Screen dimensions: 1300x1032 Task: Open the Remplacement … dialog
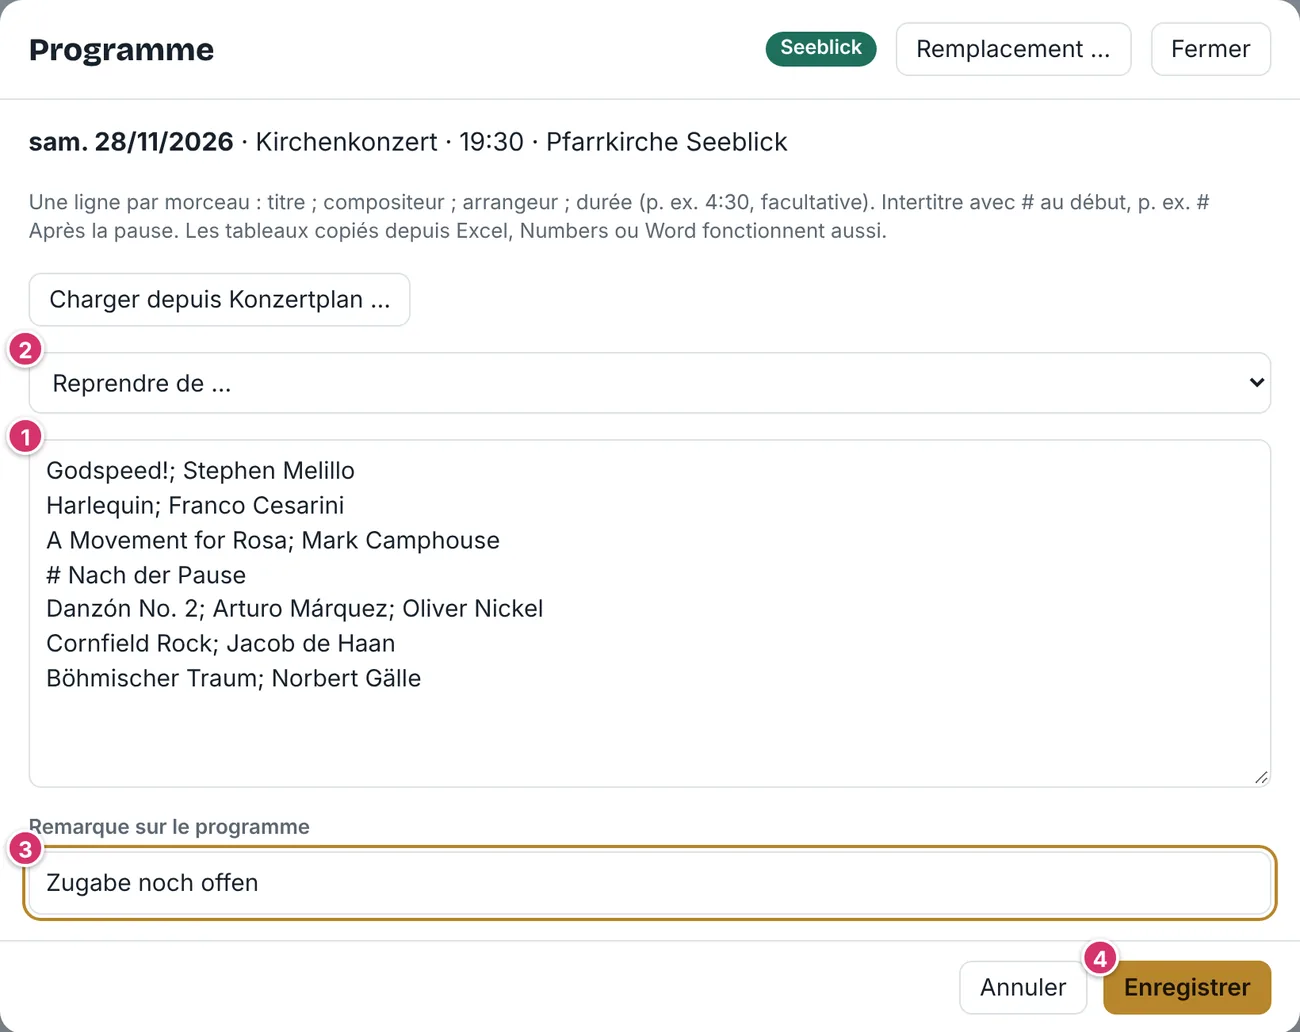click(1013, 49)
